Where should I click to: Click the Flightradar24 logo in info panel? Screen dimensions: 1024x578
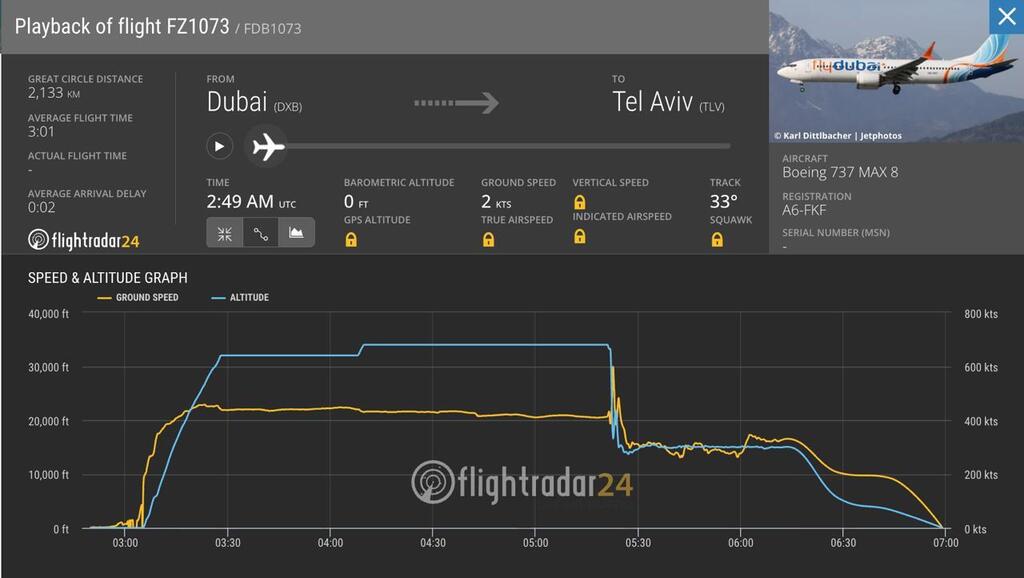[x=84, y=240]
